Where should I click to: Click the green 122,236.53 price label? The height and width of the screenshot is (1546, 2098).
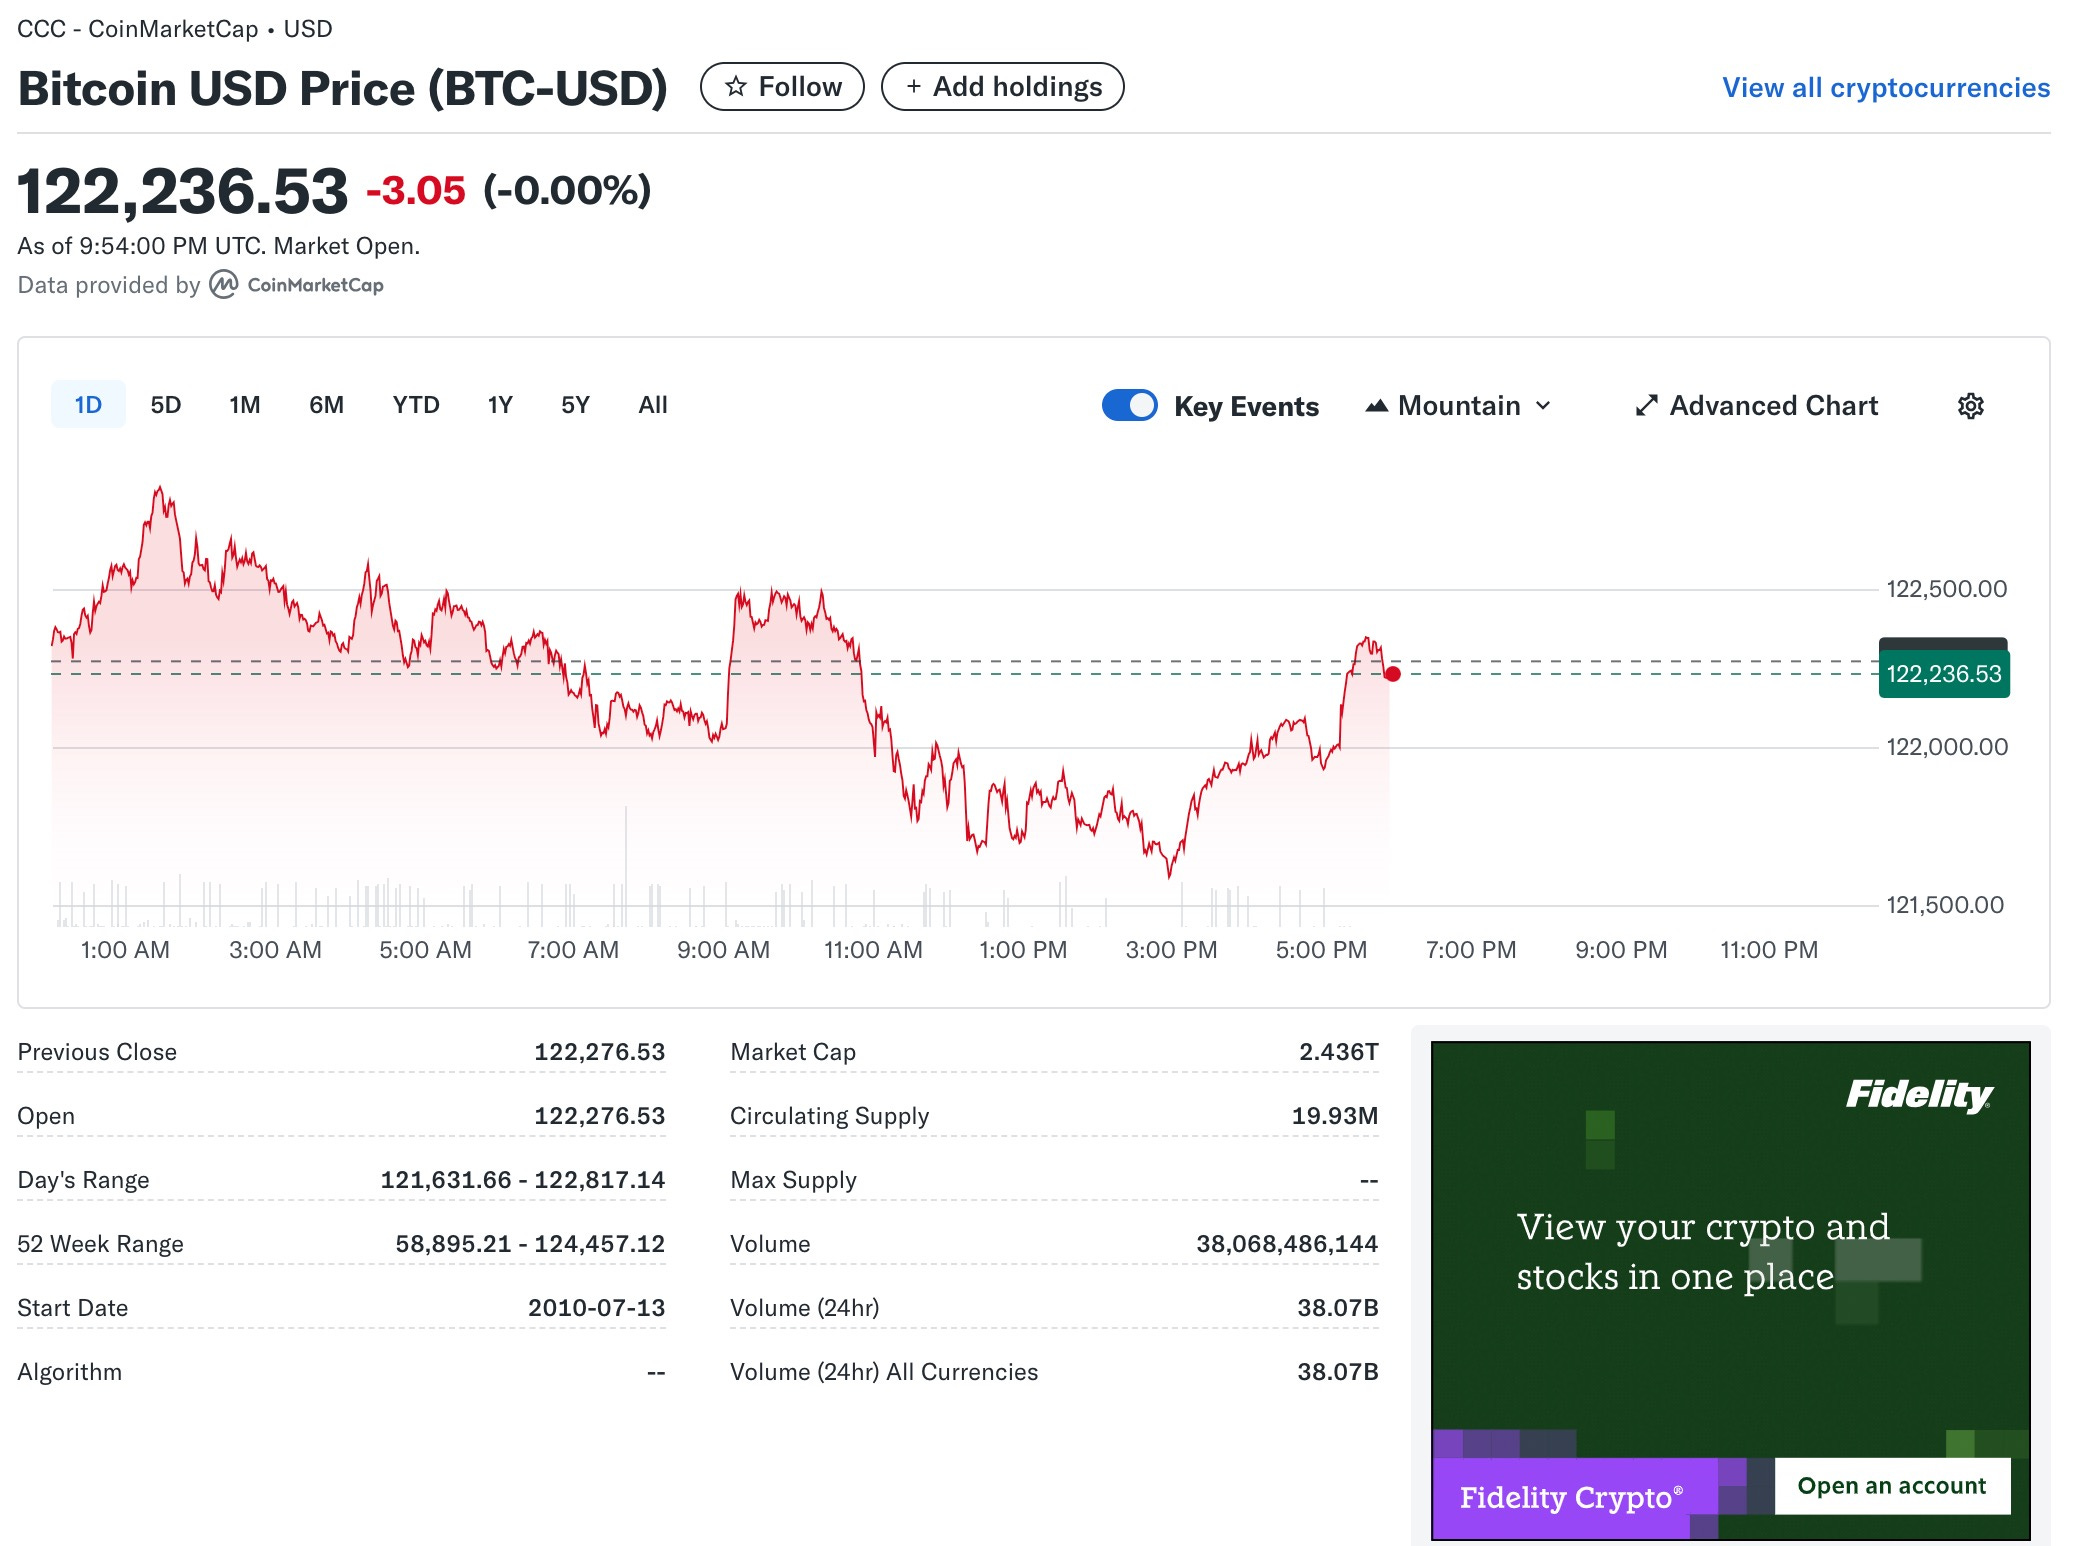[1943, 674]
